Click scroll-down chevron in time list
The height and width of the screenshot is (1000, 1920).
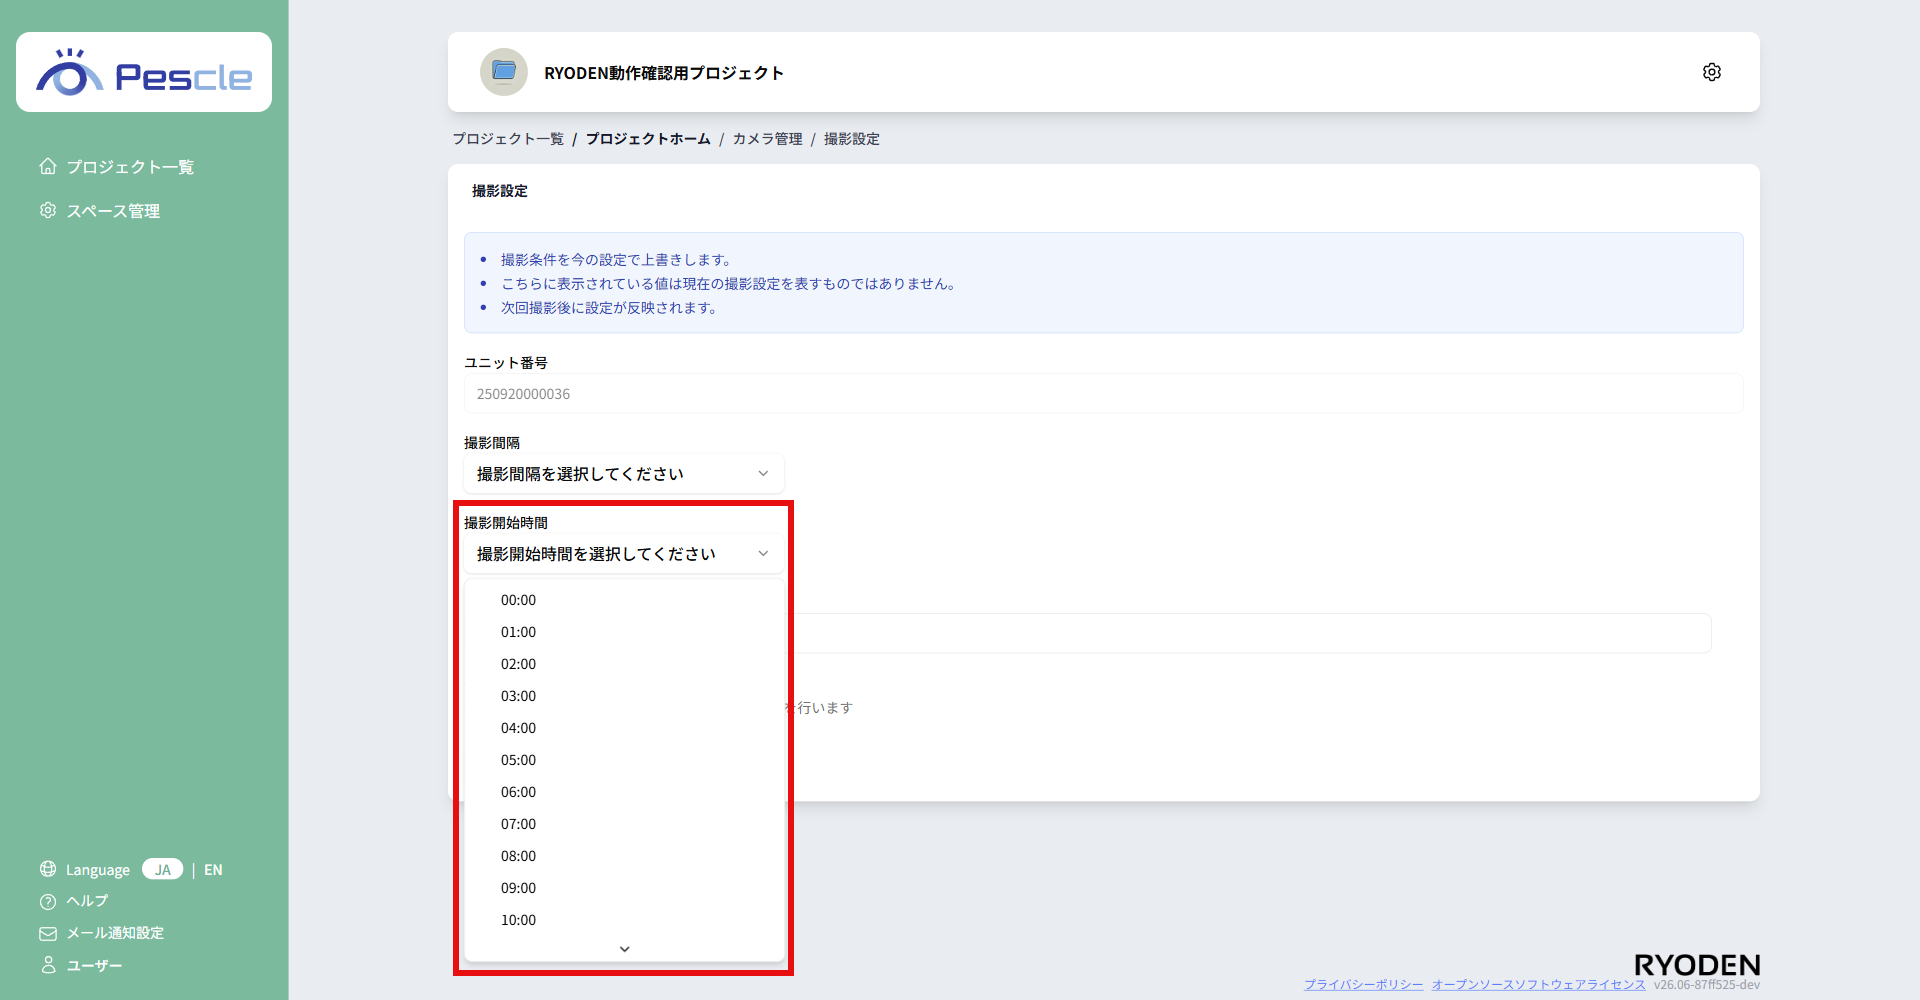[x=624, y=949]
